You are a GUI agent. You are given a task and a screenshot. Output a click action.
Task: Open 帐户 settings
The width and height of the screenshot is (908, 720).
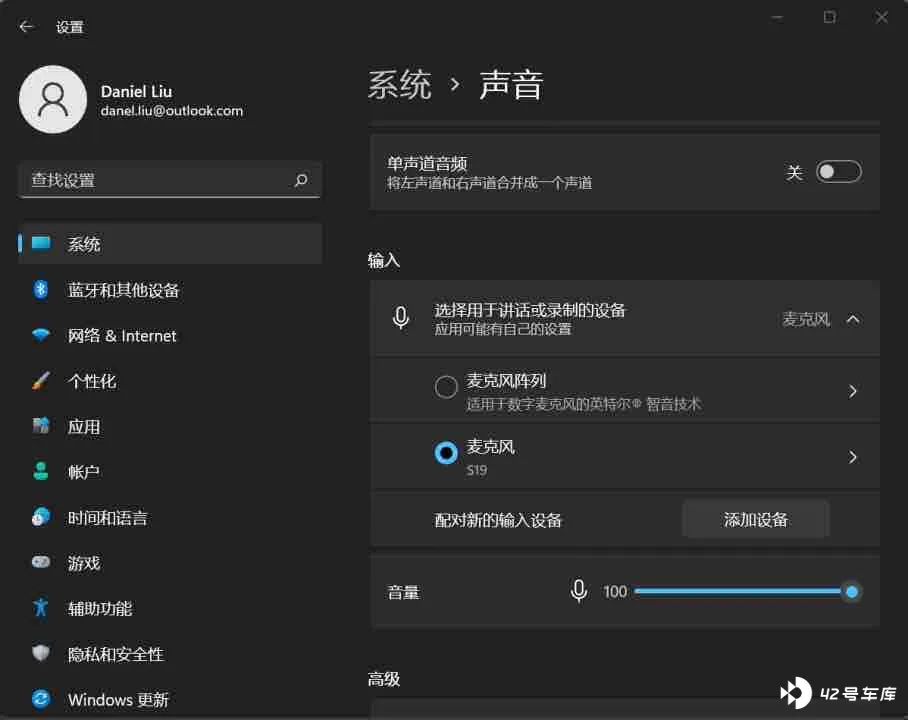coord(170,472)
